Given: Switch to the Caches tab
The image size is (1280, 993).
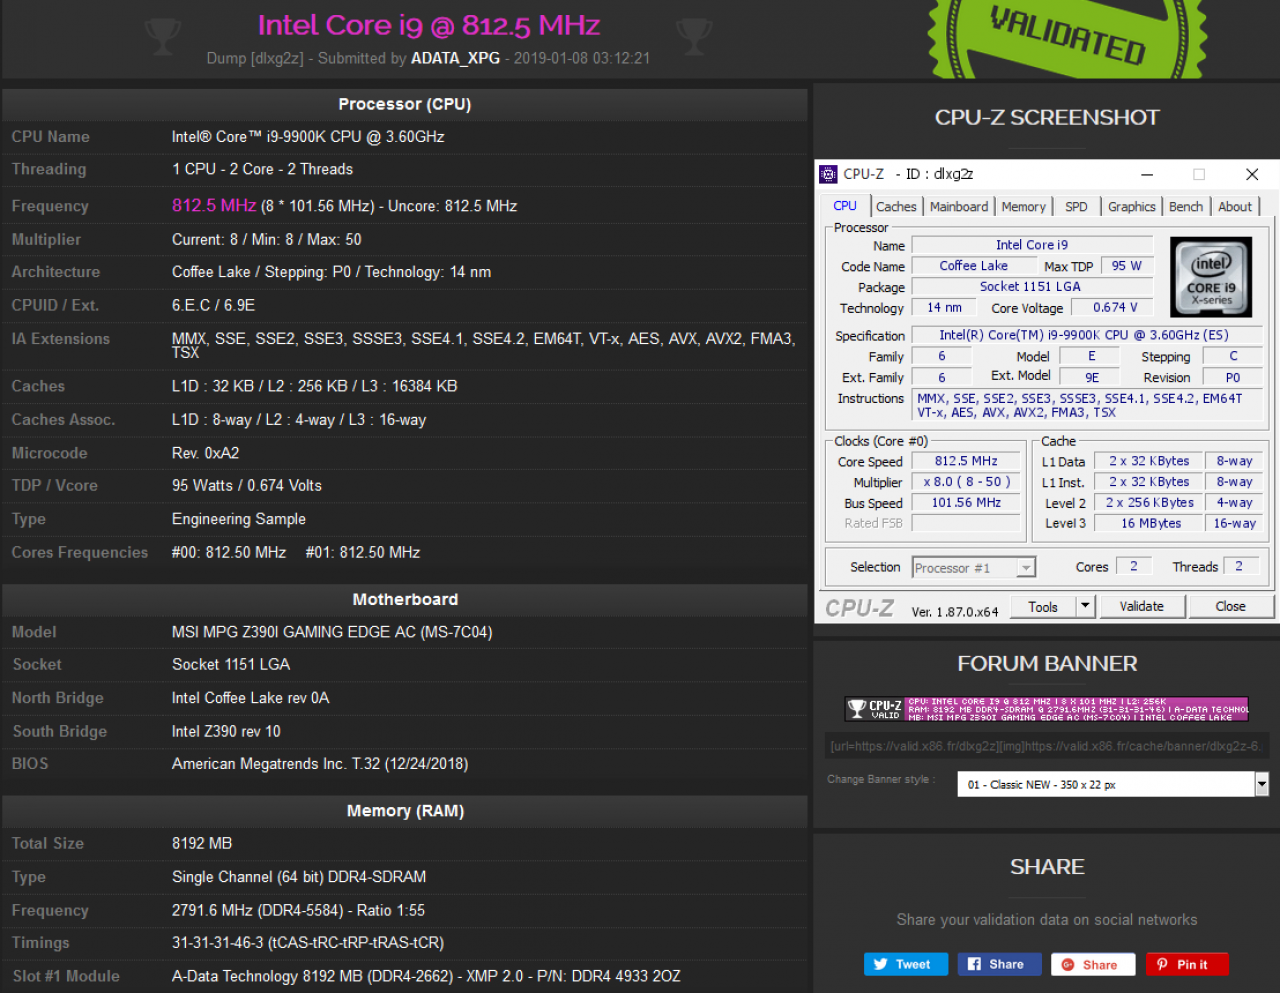Looking at the screenshot, I should 896,207.
